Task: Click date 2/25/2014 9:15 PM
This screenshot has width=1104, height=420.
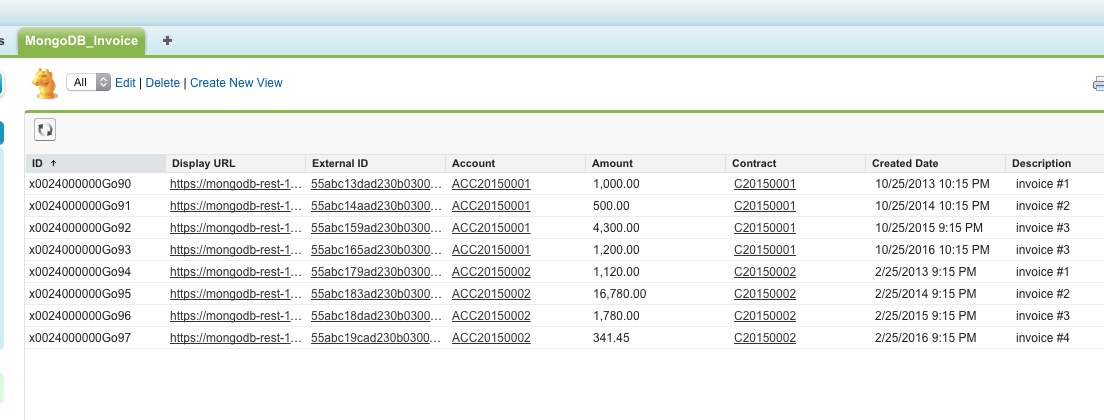Action: click(x=926, y=294)
